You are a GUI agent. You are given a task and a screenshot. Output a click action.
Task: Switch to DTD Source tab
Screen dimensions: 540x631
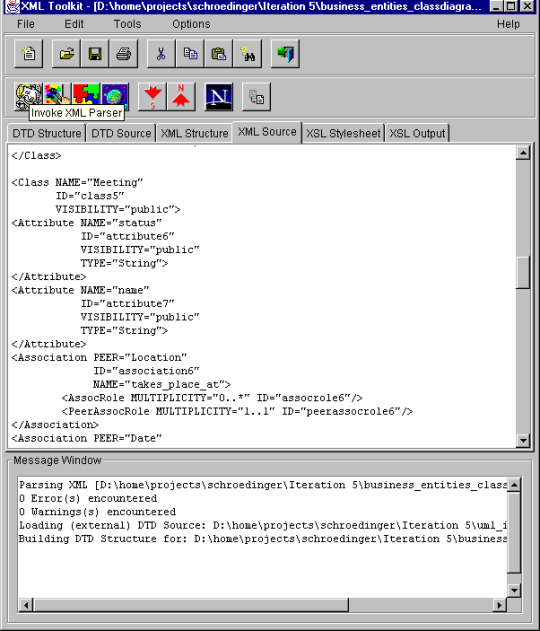pos(121,133)
